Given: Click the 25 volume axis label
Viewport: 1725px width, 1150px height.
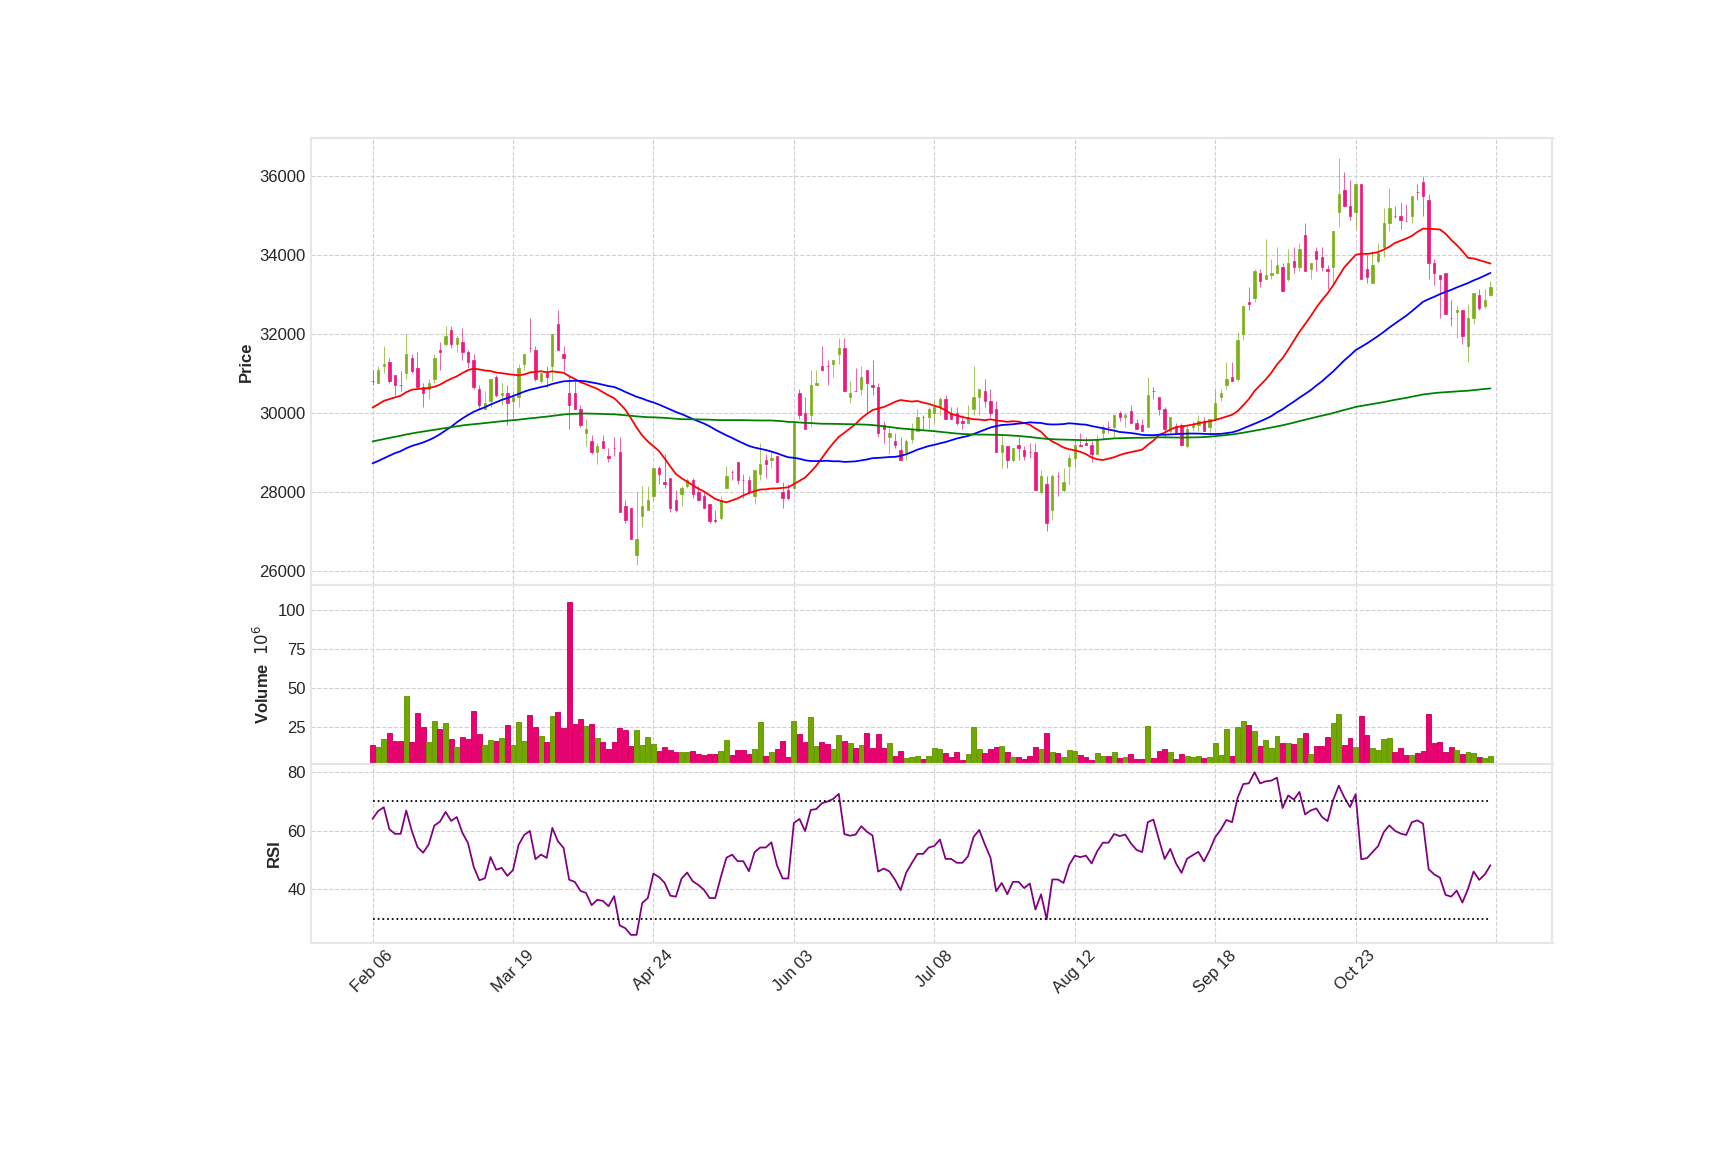Looking at the screenshot, I should (x=296, y=728).
